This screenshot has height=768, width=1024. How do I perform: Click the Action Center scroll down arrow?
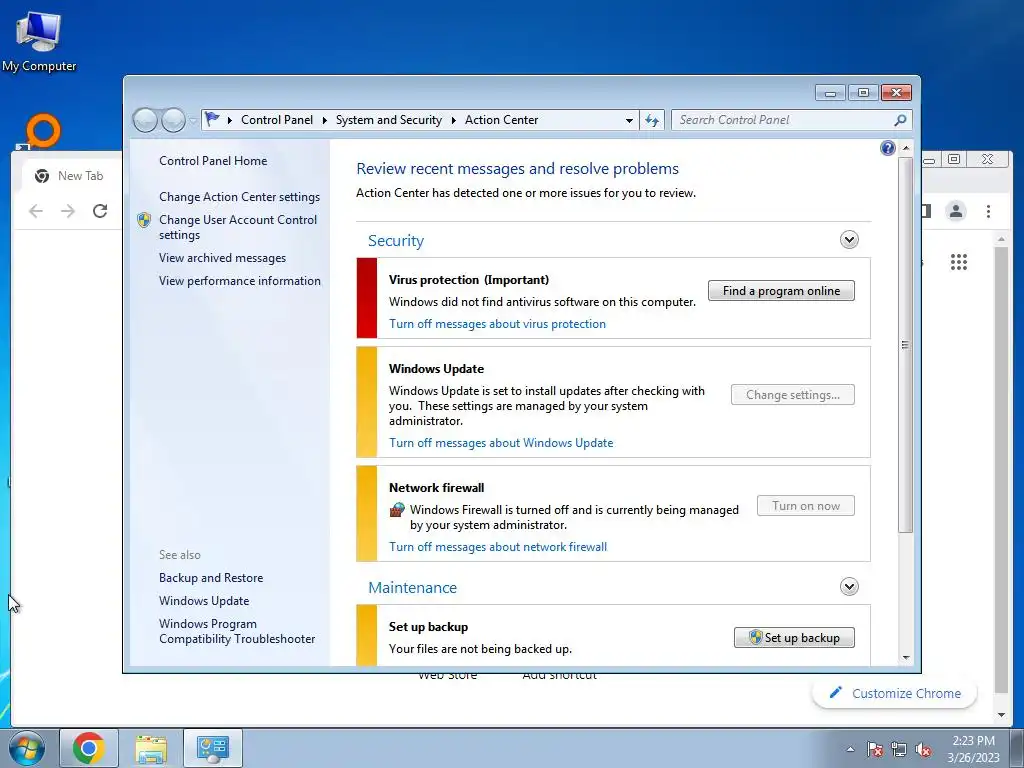pyautogui.click(x=905, y=658)
